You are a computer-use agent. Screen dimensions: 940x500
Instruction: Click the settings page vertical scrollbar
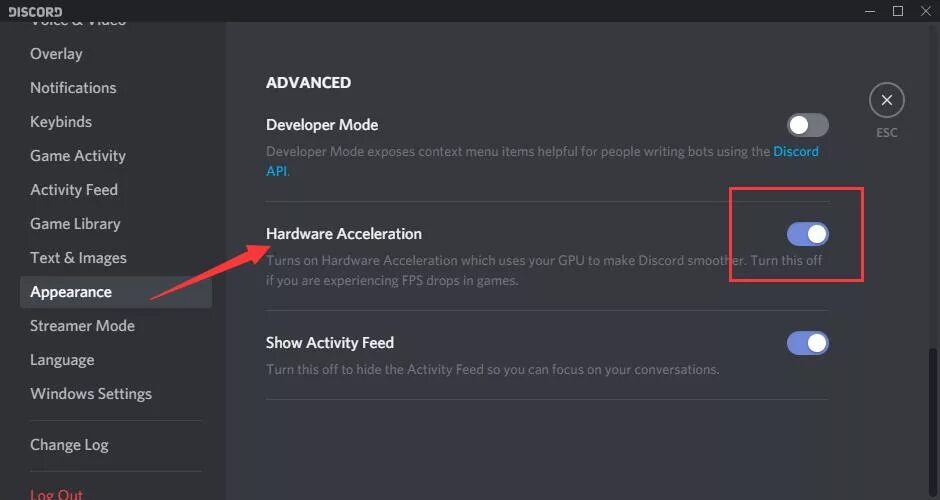933,423
